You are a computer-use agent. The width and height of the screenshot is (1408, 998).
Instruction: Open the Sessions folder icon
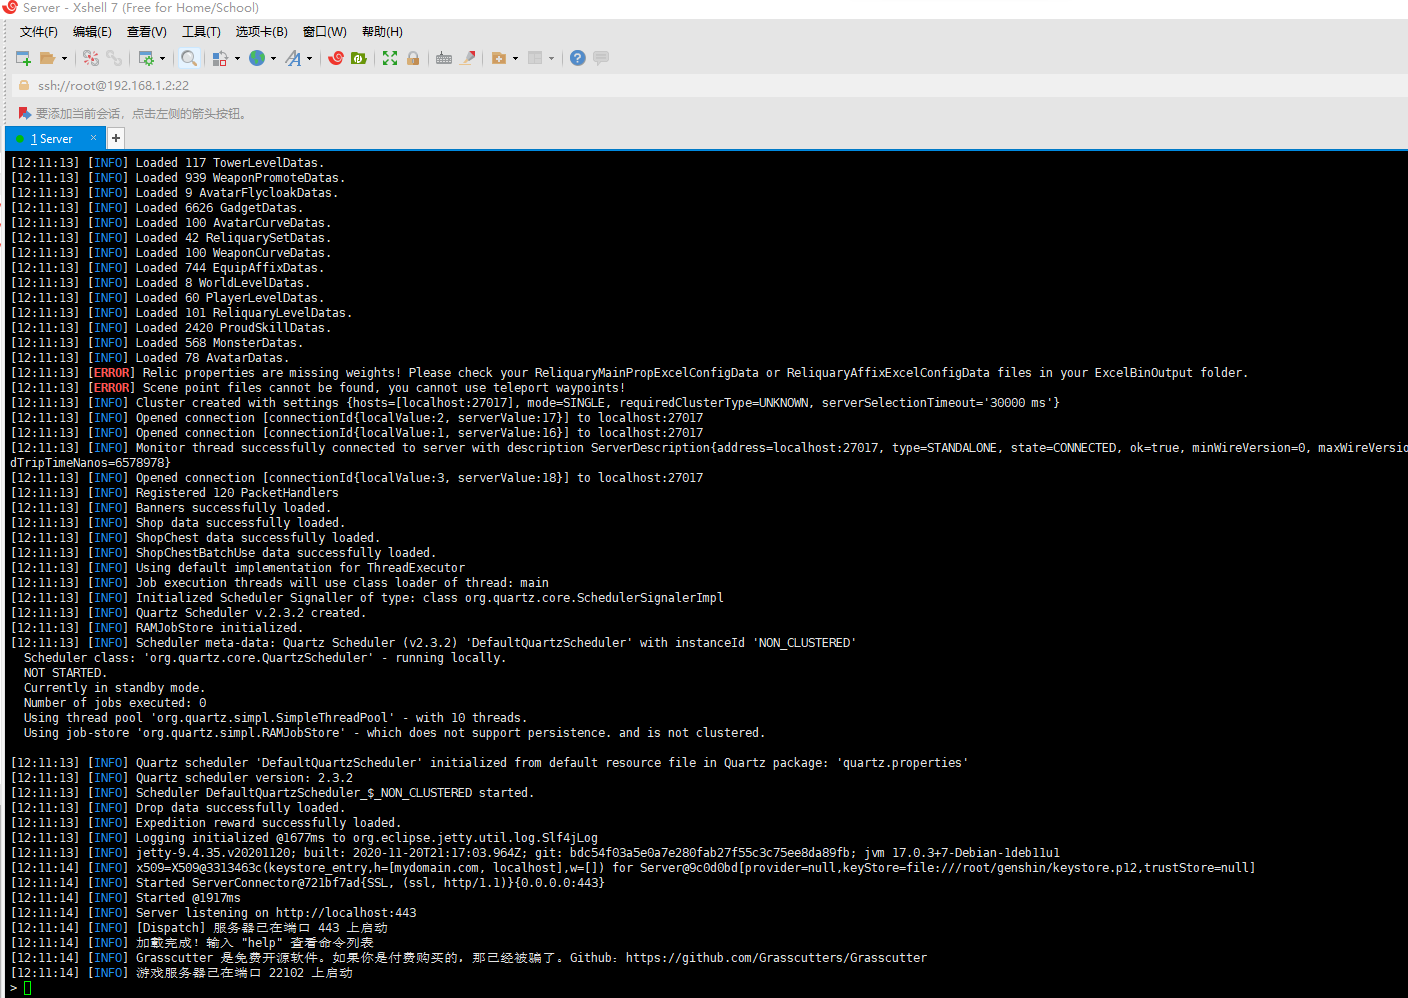pos(48,58)
